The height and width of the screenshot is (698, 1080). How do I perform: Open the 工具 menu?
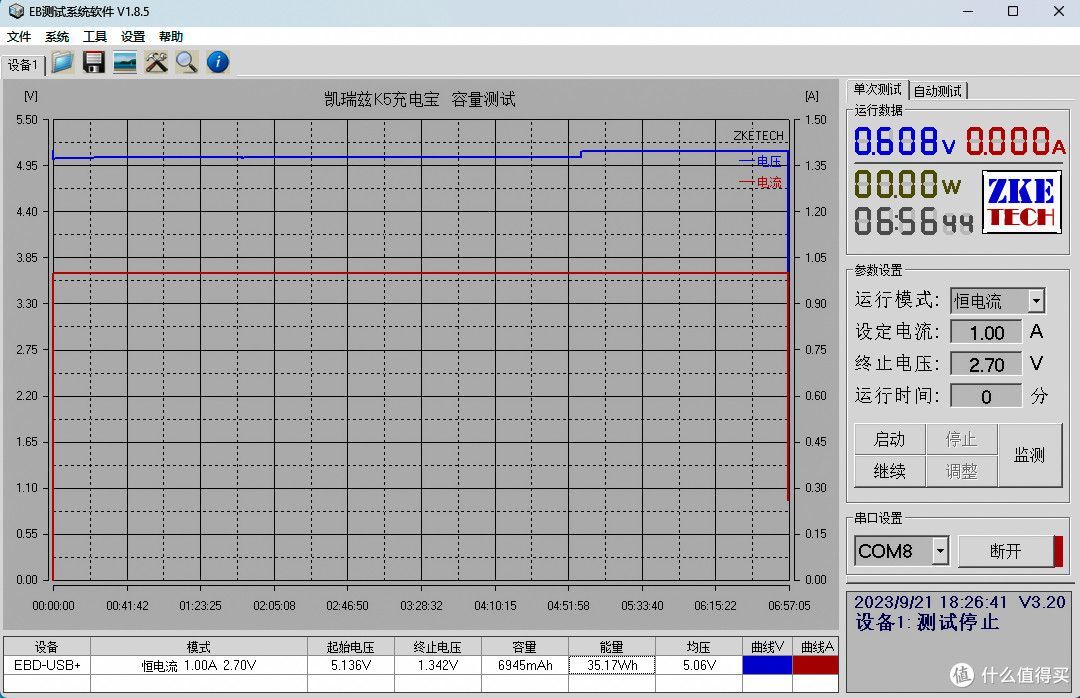coord(94,37)
